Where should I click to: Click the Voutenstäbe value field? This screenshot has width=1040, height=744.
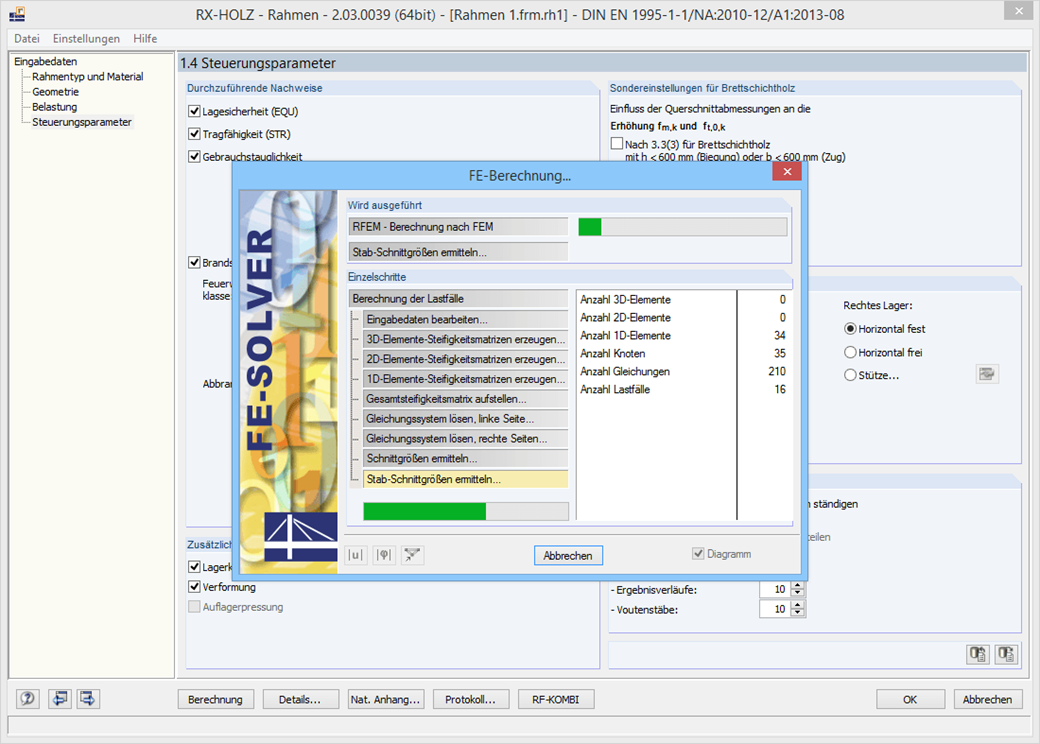pos(775,609)
